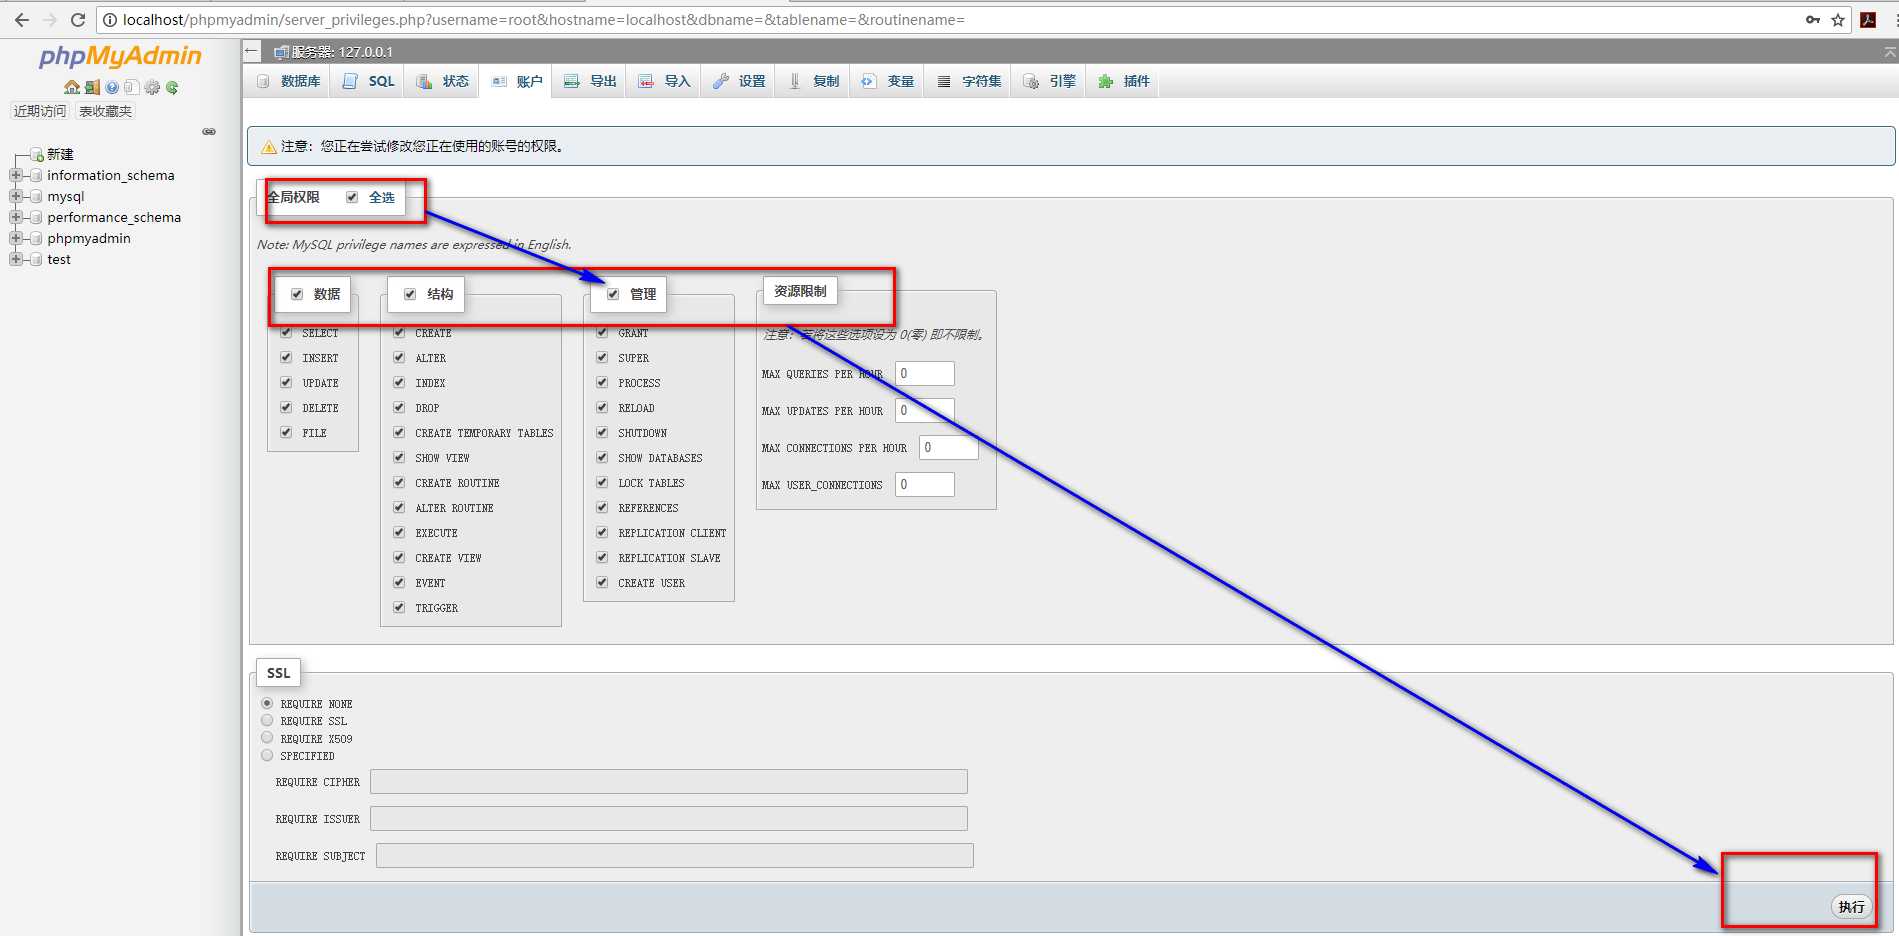1899x936 pixels.
Task: Select REQUIRE X509 radio button
Action: pos(267,738)
